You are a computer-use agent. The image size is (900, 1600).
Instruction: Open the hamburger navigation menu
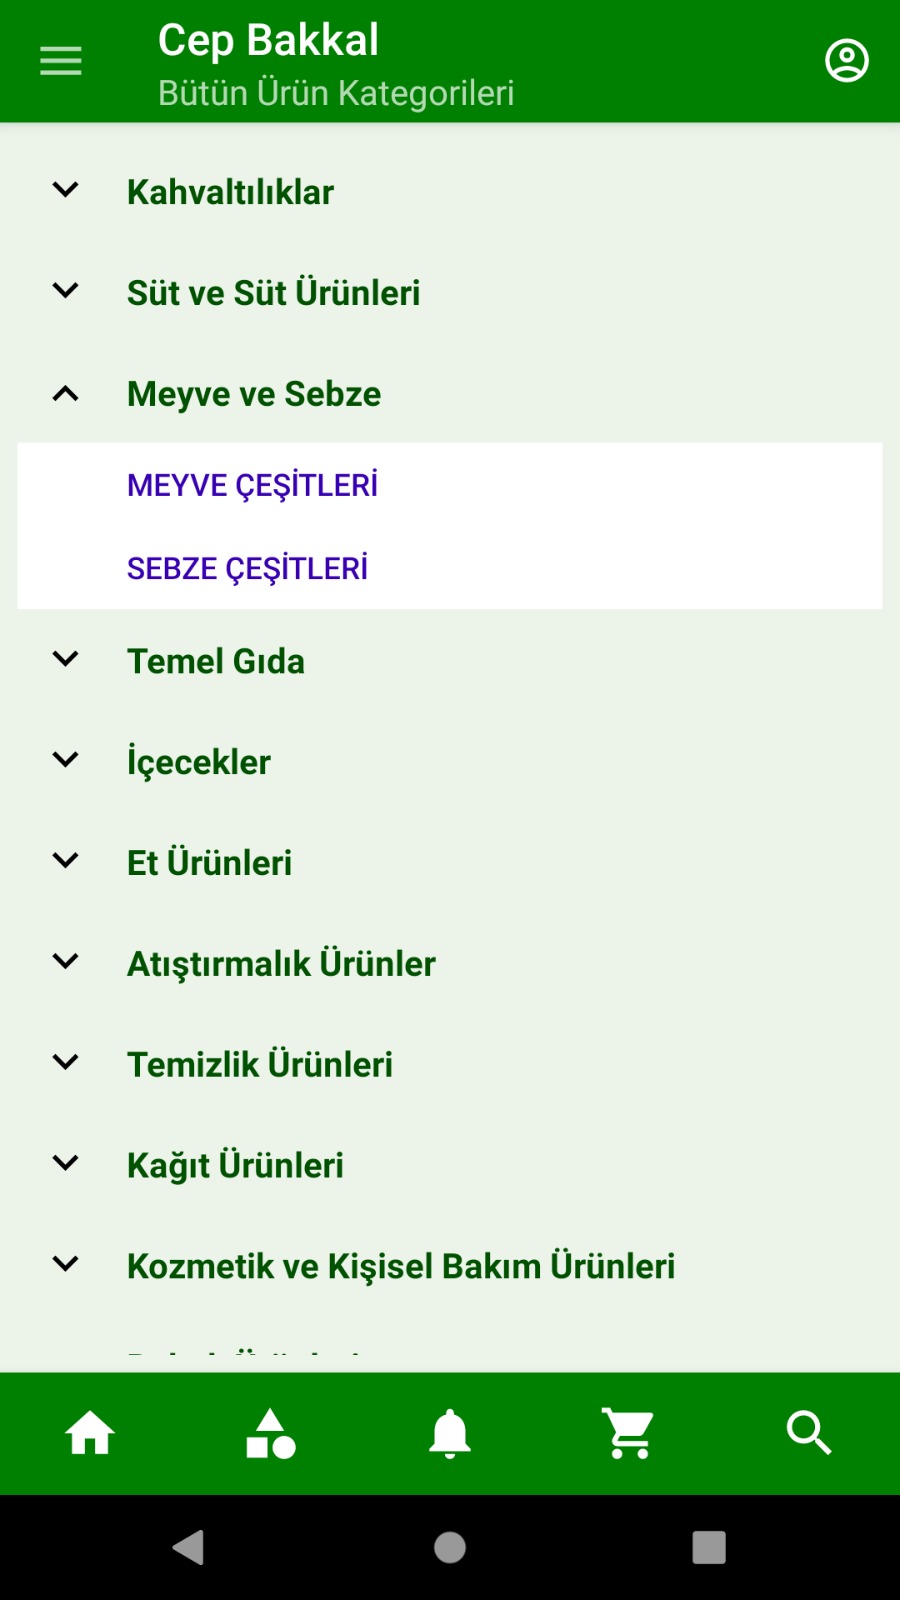pos(61,61)
